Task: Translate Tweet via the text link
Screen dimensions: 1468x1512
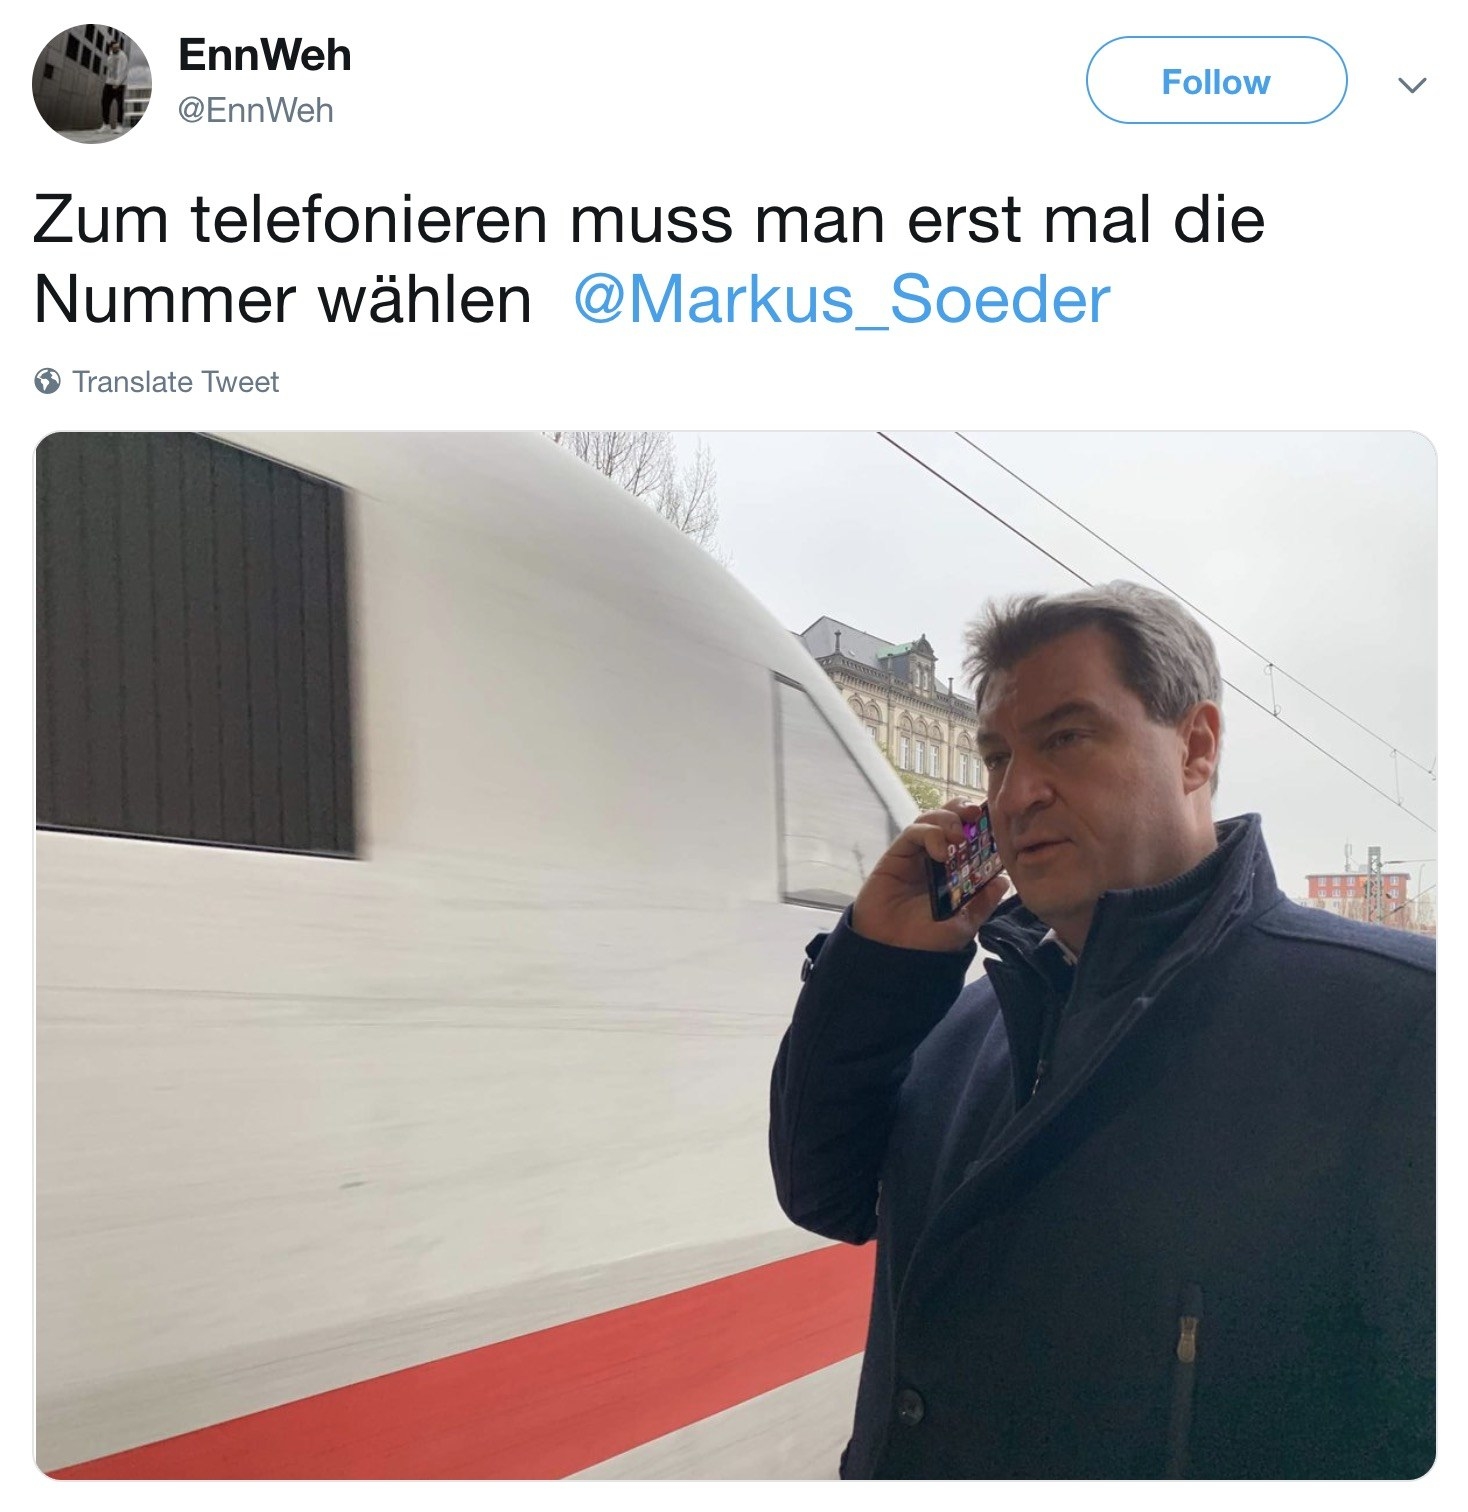Action: (x=176, y=382)
